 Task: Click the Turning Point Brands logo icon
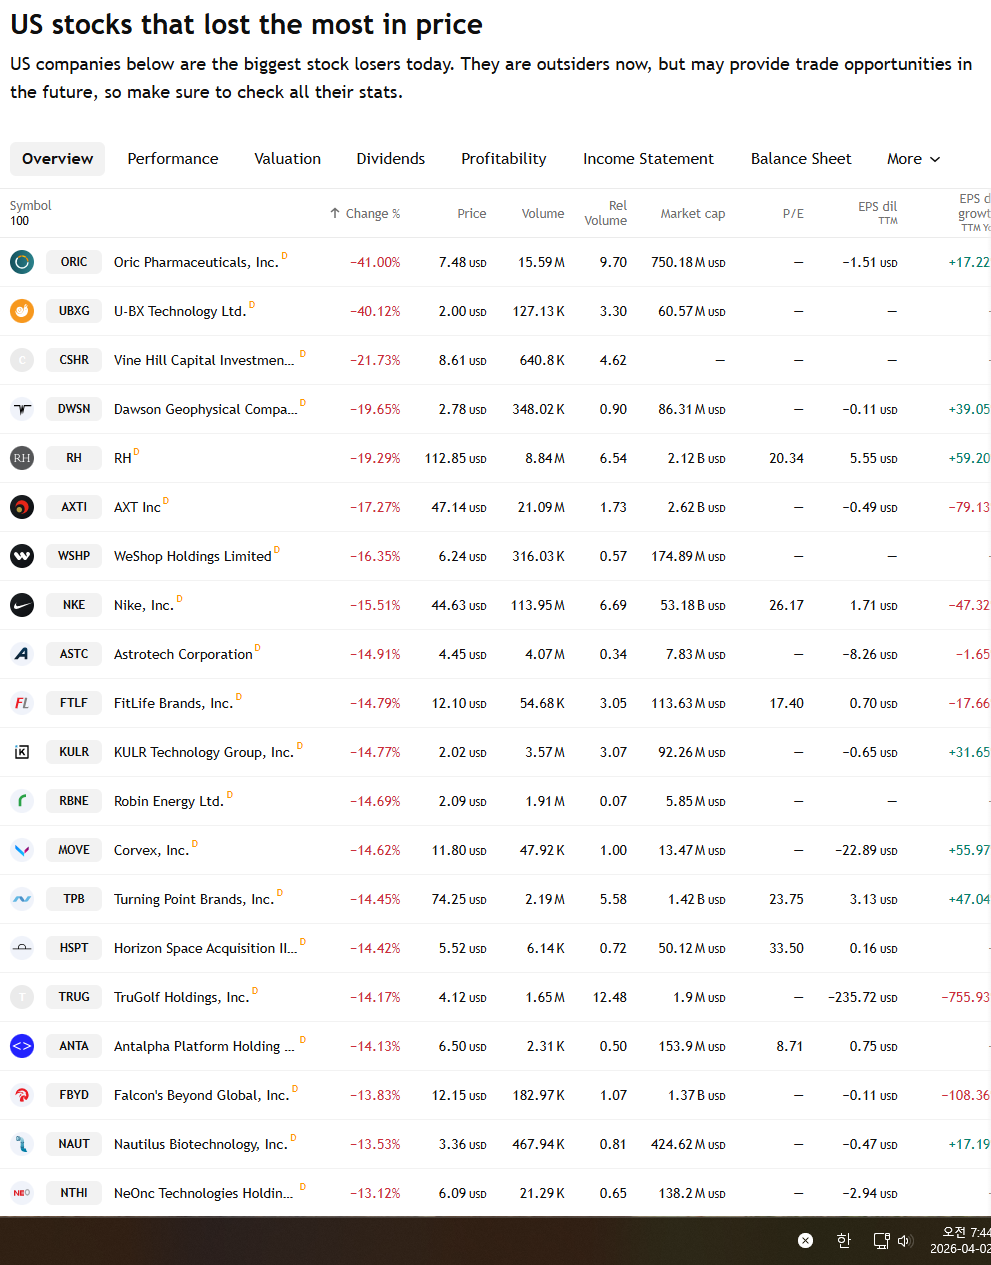(22, 899)
